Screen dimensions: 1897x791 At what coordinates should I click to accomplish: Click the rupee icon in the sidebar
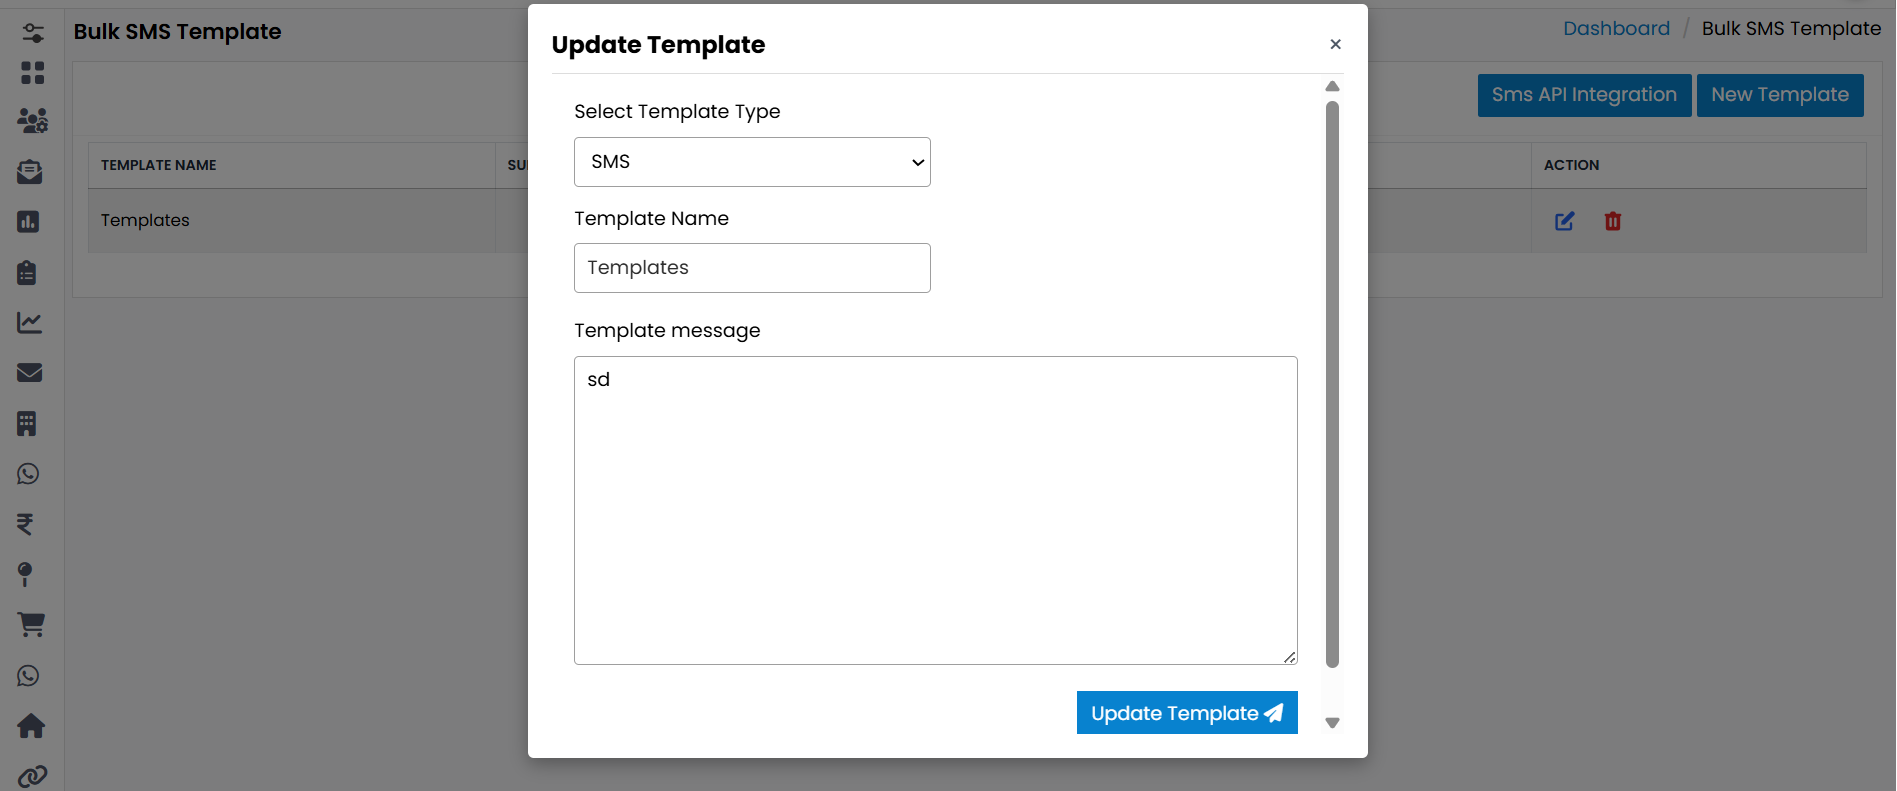coord(26,524)
